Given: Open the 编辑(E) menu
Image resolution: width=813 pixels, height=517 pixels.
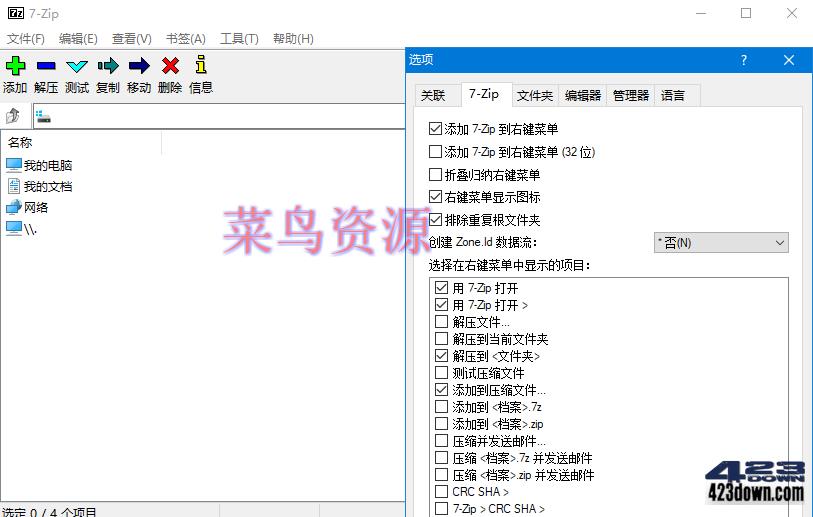Looking at the screenshot, I should pos(78,39).
